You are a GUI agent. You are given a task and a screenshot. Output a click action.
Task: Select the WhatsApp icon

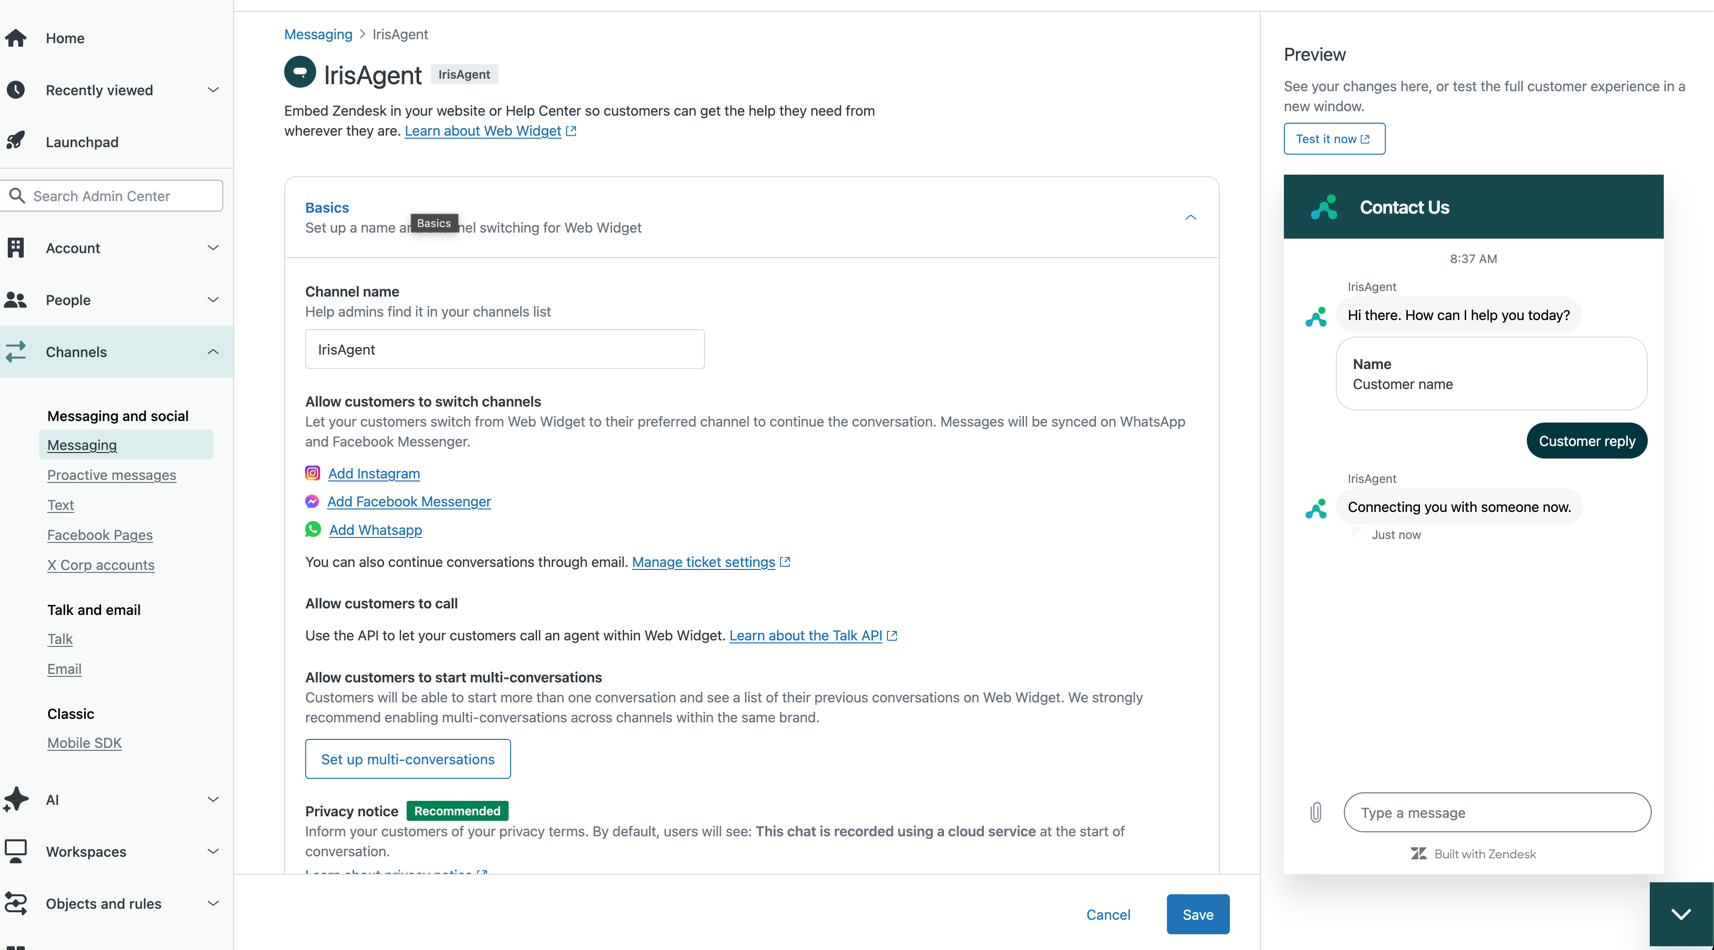point(312,529)
